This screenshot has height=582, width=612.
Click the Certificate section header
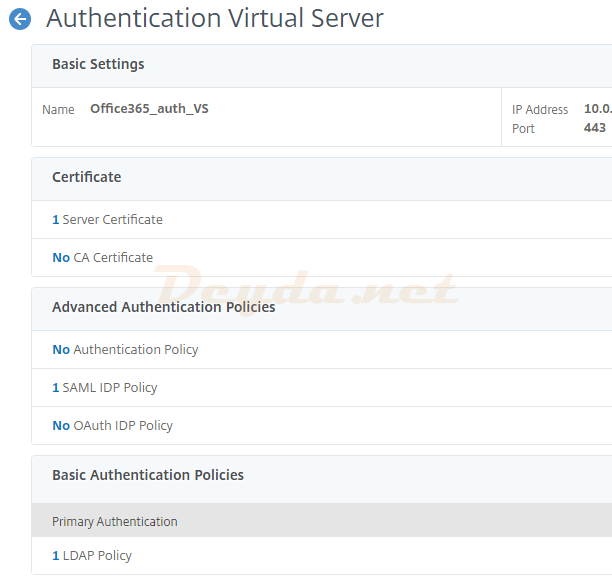[86, 177]
